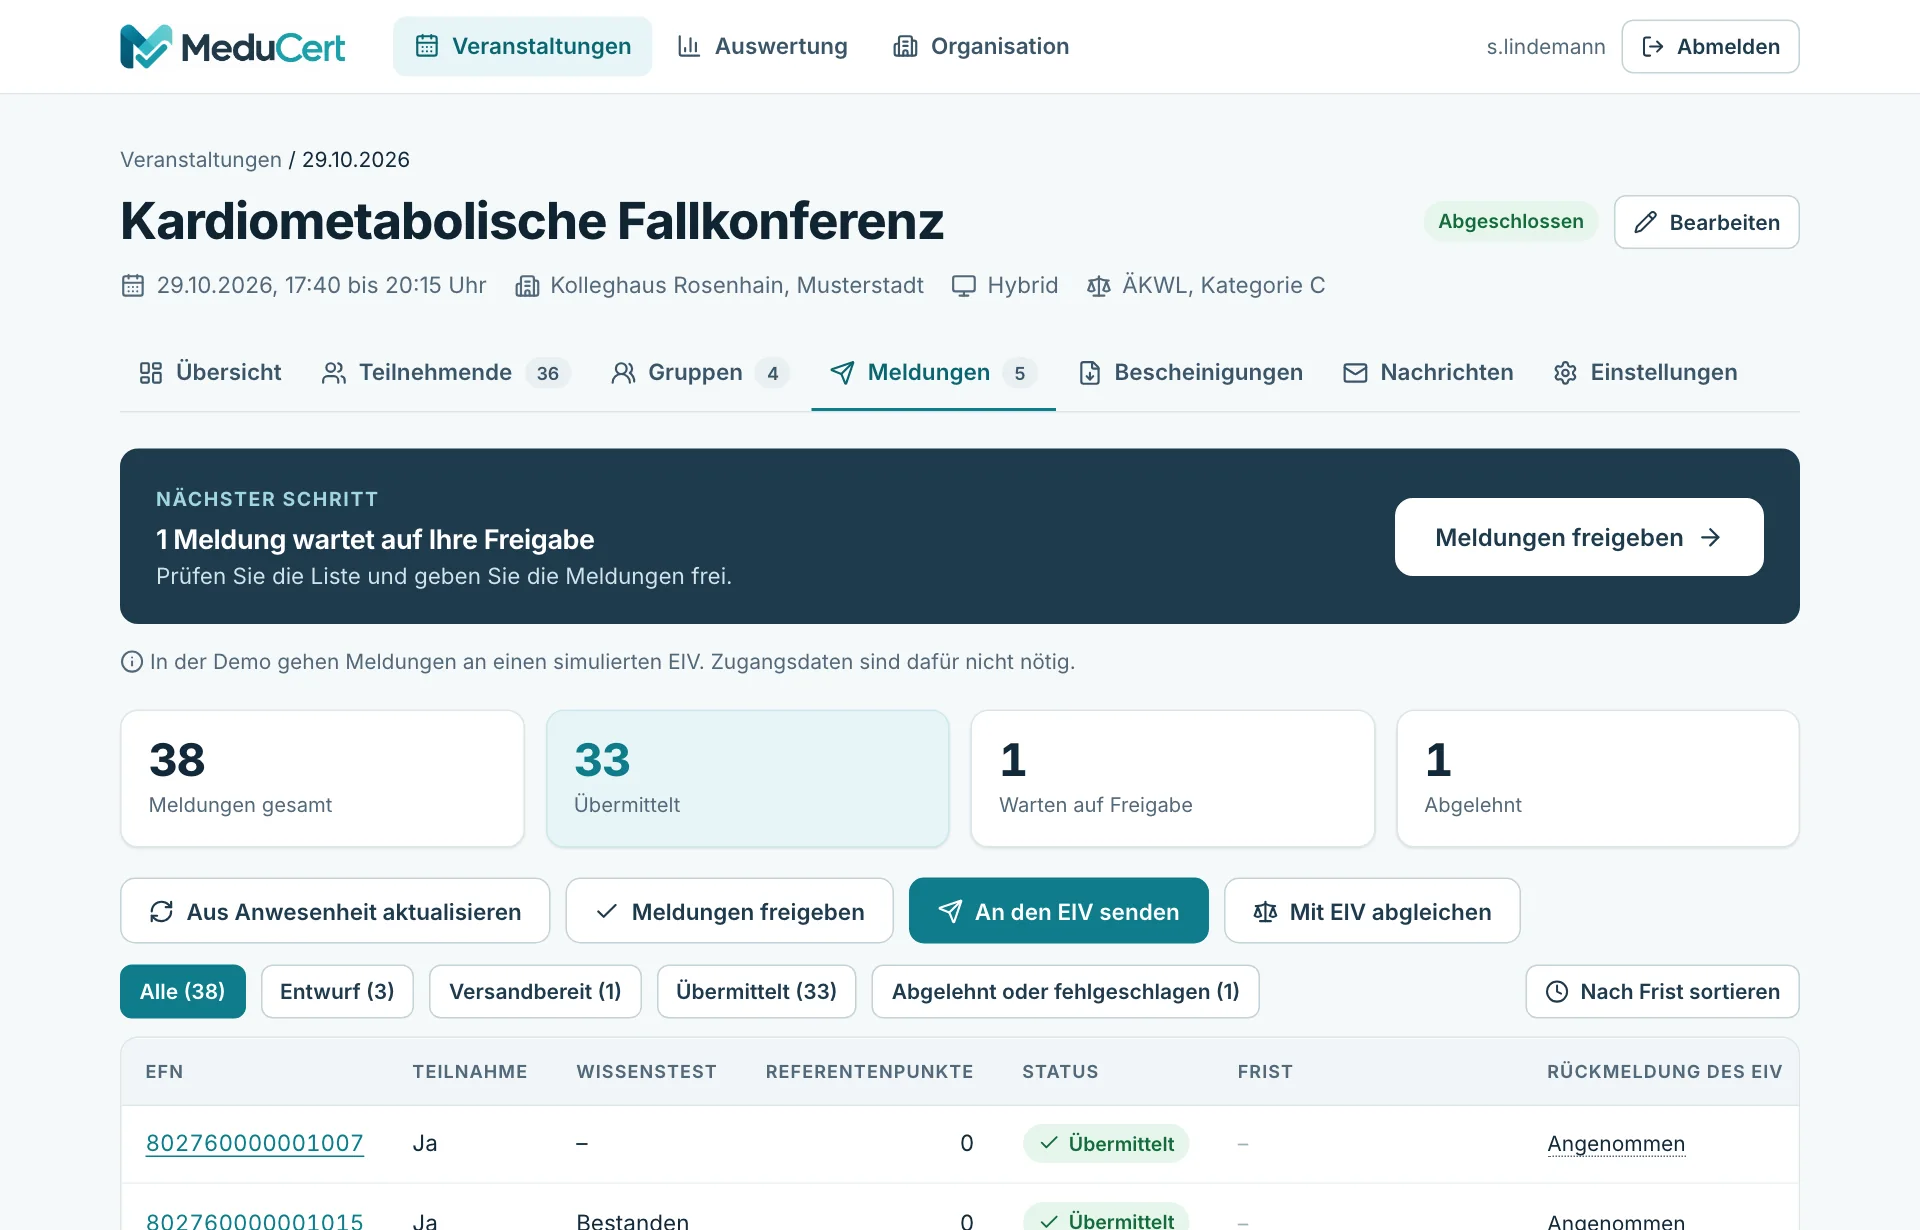Select the Warten auf Freigabe card
The image size is (1920, 1230).
tap(1172, 778)
